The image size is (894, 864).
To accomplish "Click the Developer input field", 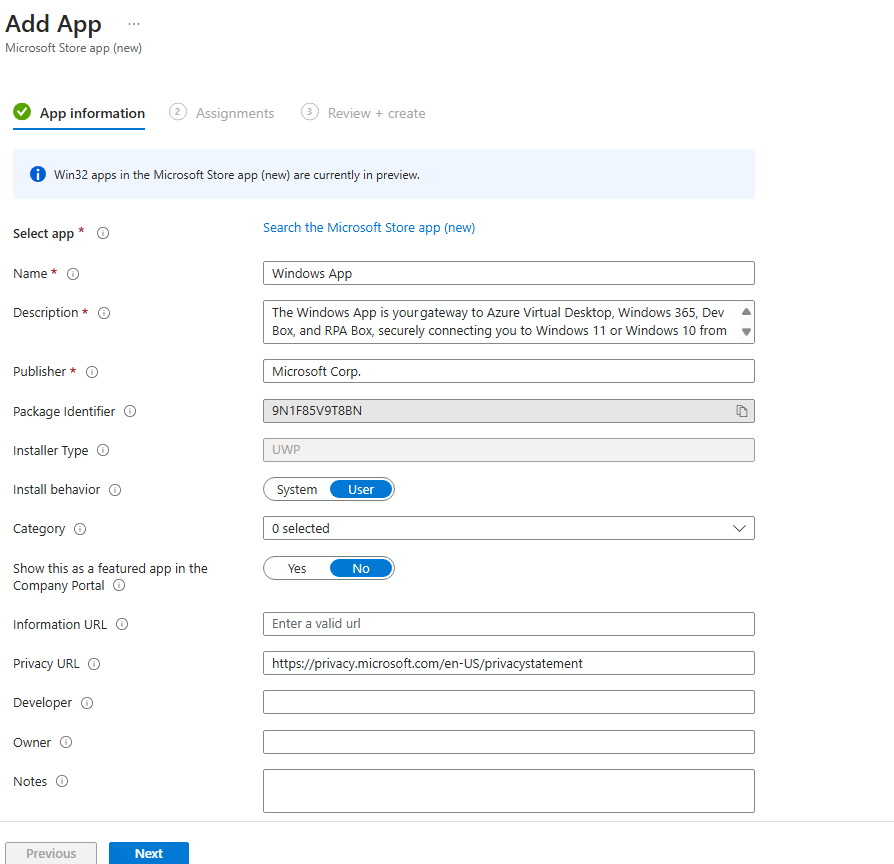I will click(x=509, y=702).
